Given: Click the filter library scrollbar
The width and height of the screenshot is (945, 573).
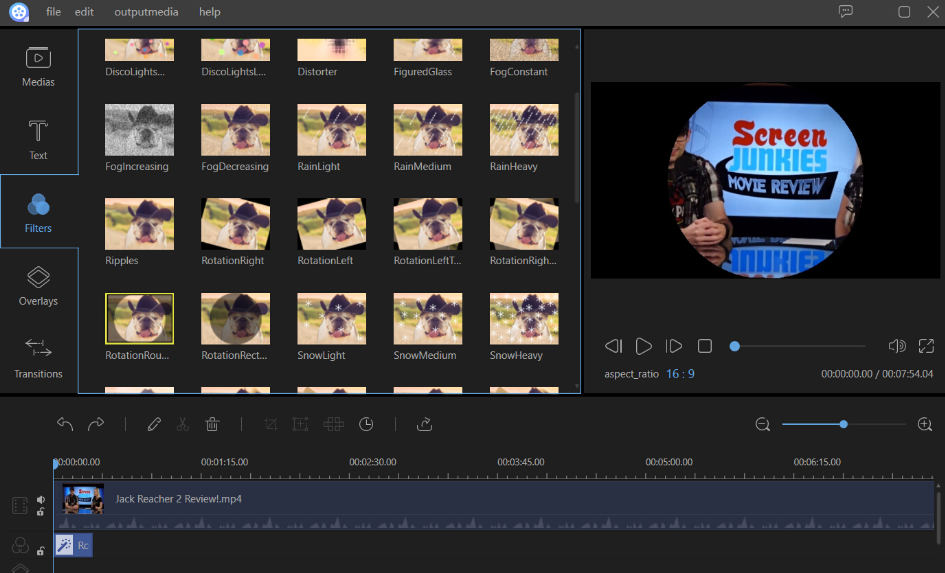Looking at the screenshot, I should click(x=577, y=148).
